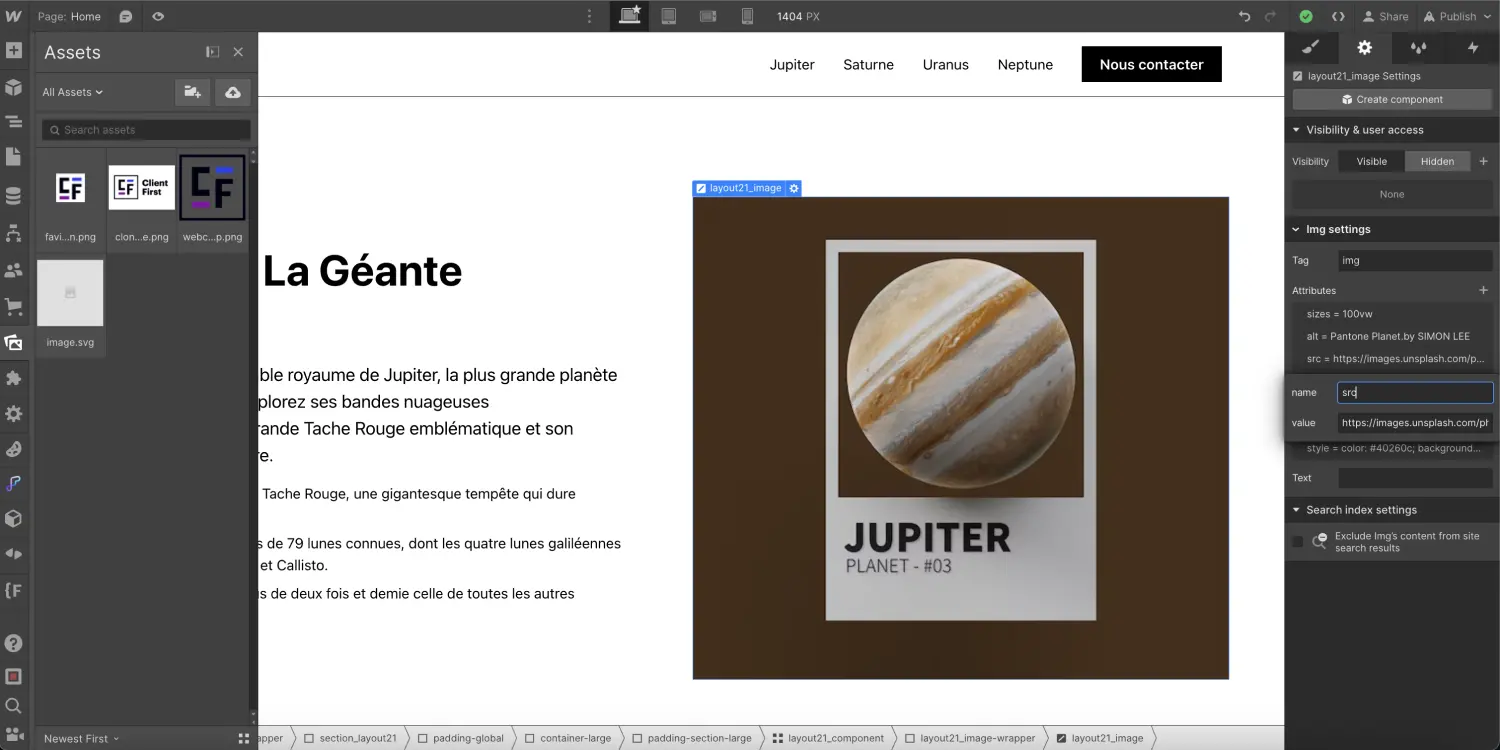Image resolution: width=1500 pixels, height=750 pixels.
Task: Click the undo arrow in top bar
Action: [x=1244, y=16]
